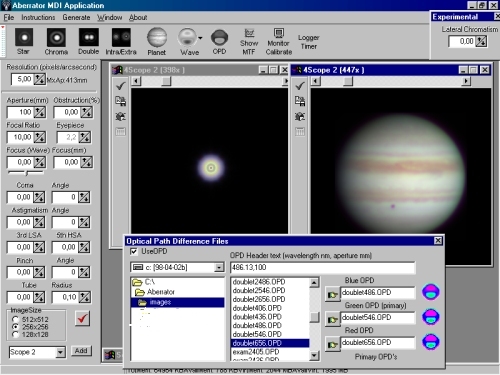
Task: Close the Optical Path Difference Files dialog
Action: click(438, 241)
